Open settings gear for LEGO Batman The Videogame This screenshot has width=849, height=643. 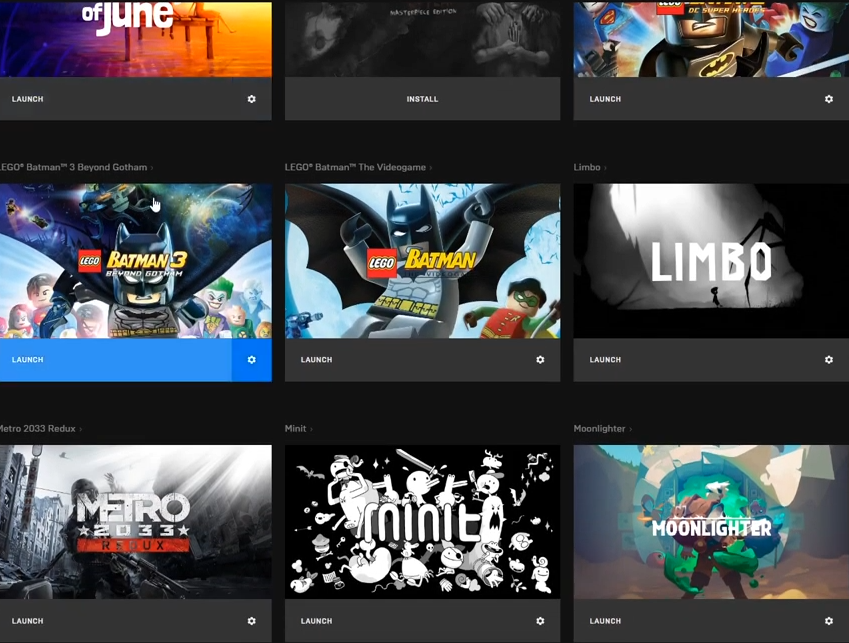tap(540, 360)
